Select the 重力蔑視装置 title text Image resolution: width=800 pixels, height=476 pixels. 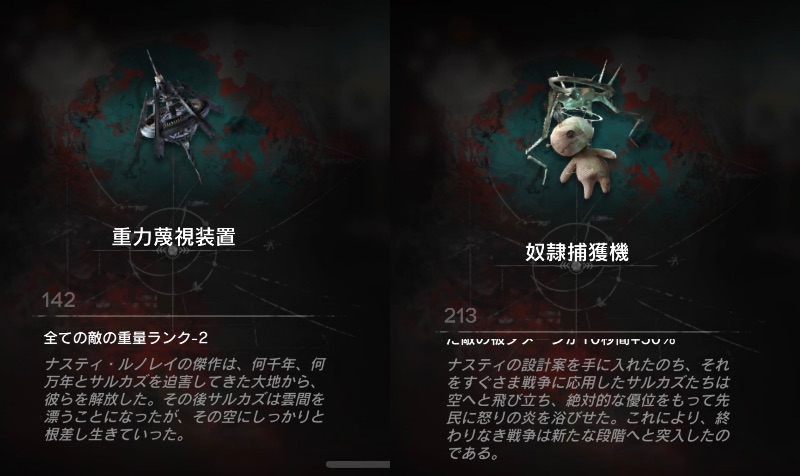point(173,237)
